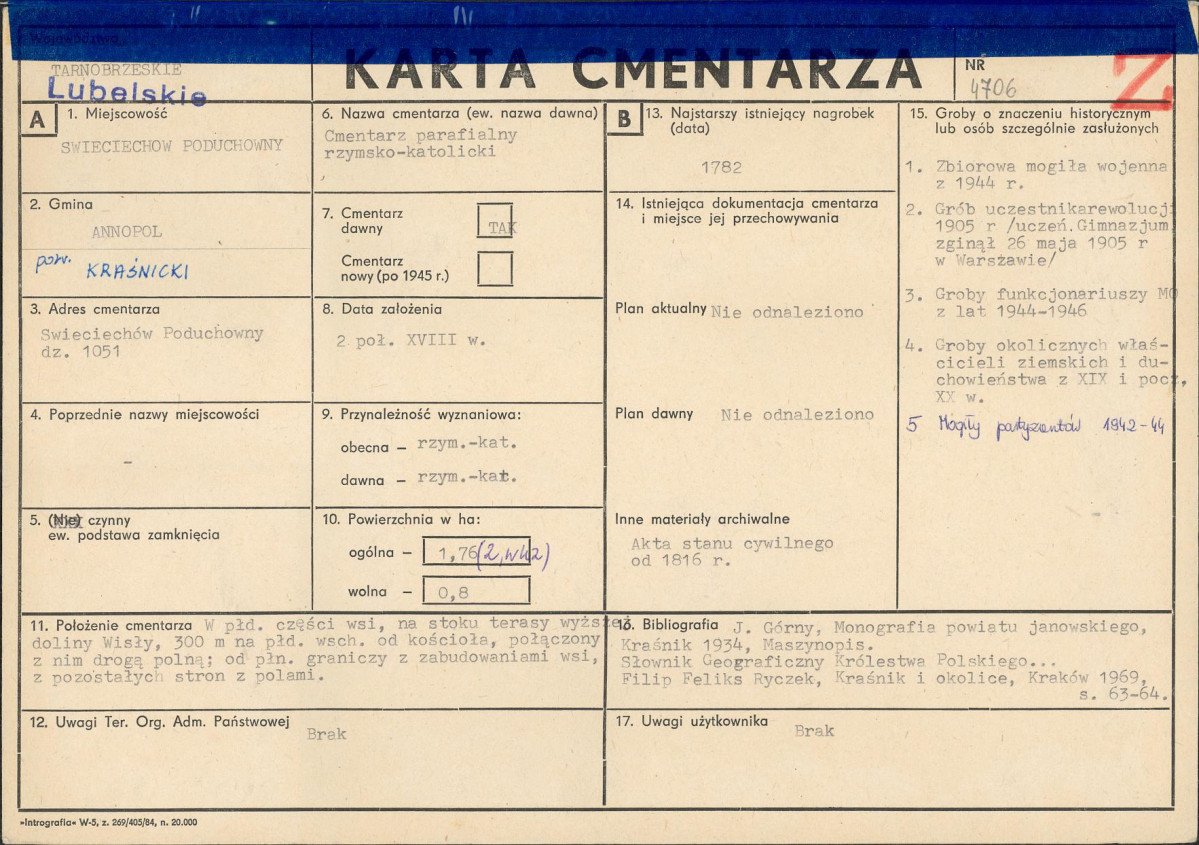
Task: Click the handwritten number 4706
Action: pyautogui.click(x=993, y=88)
